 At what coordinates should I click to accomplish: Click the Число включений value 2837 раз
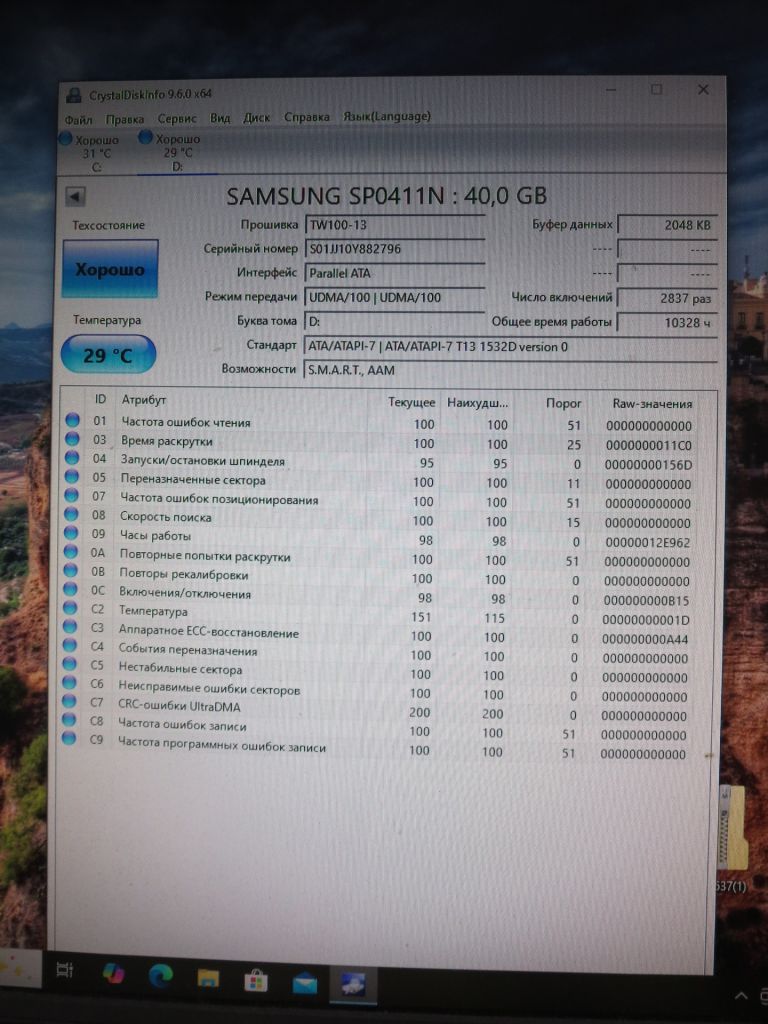click(667, 298)
